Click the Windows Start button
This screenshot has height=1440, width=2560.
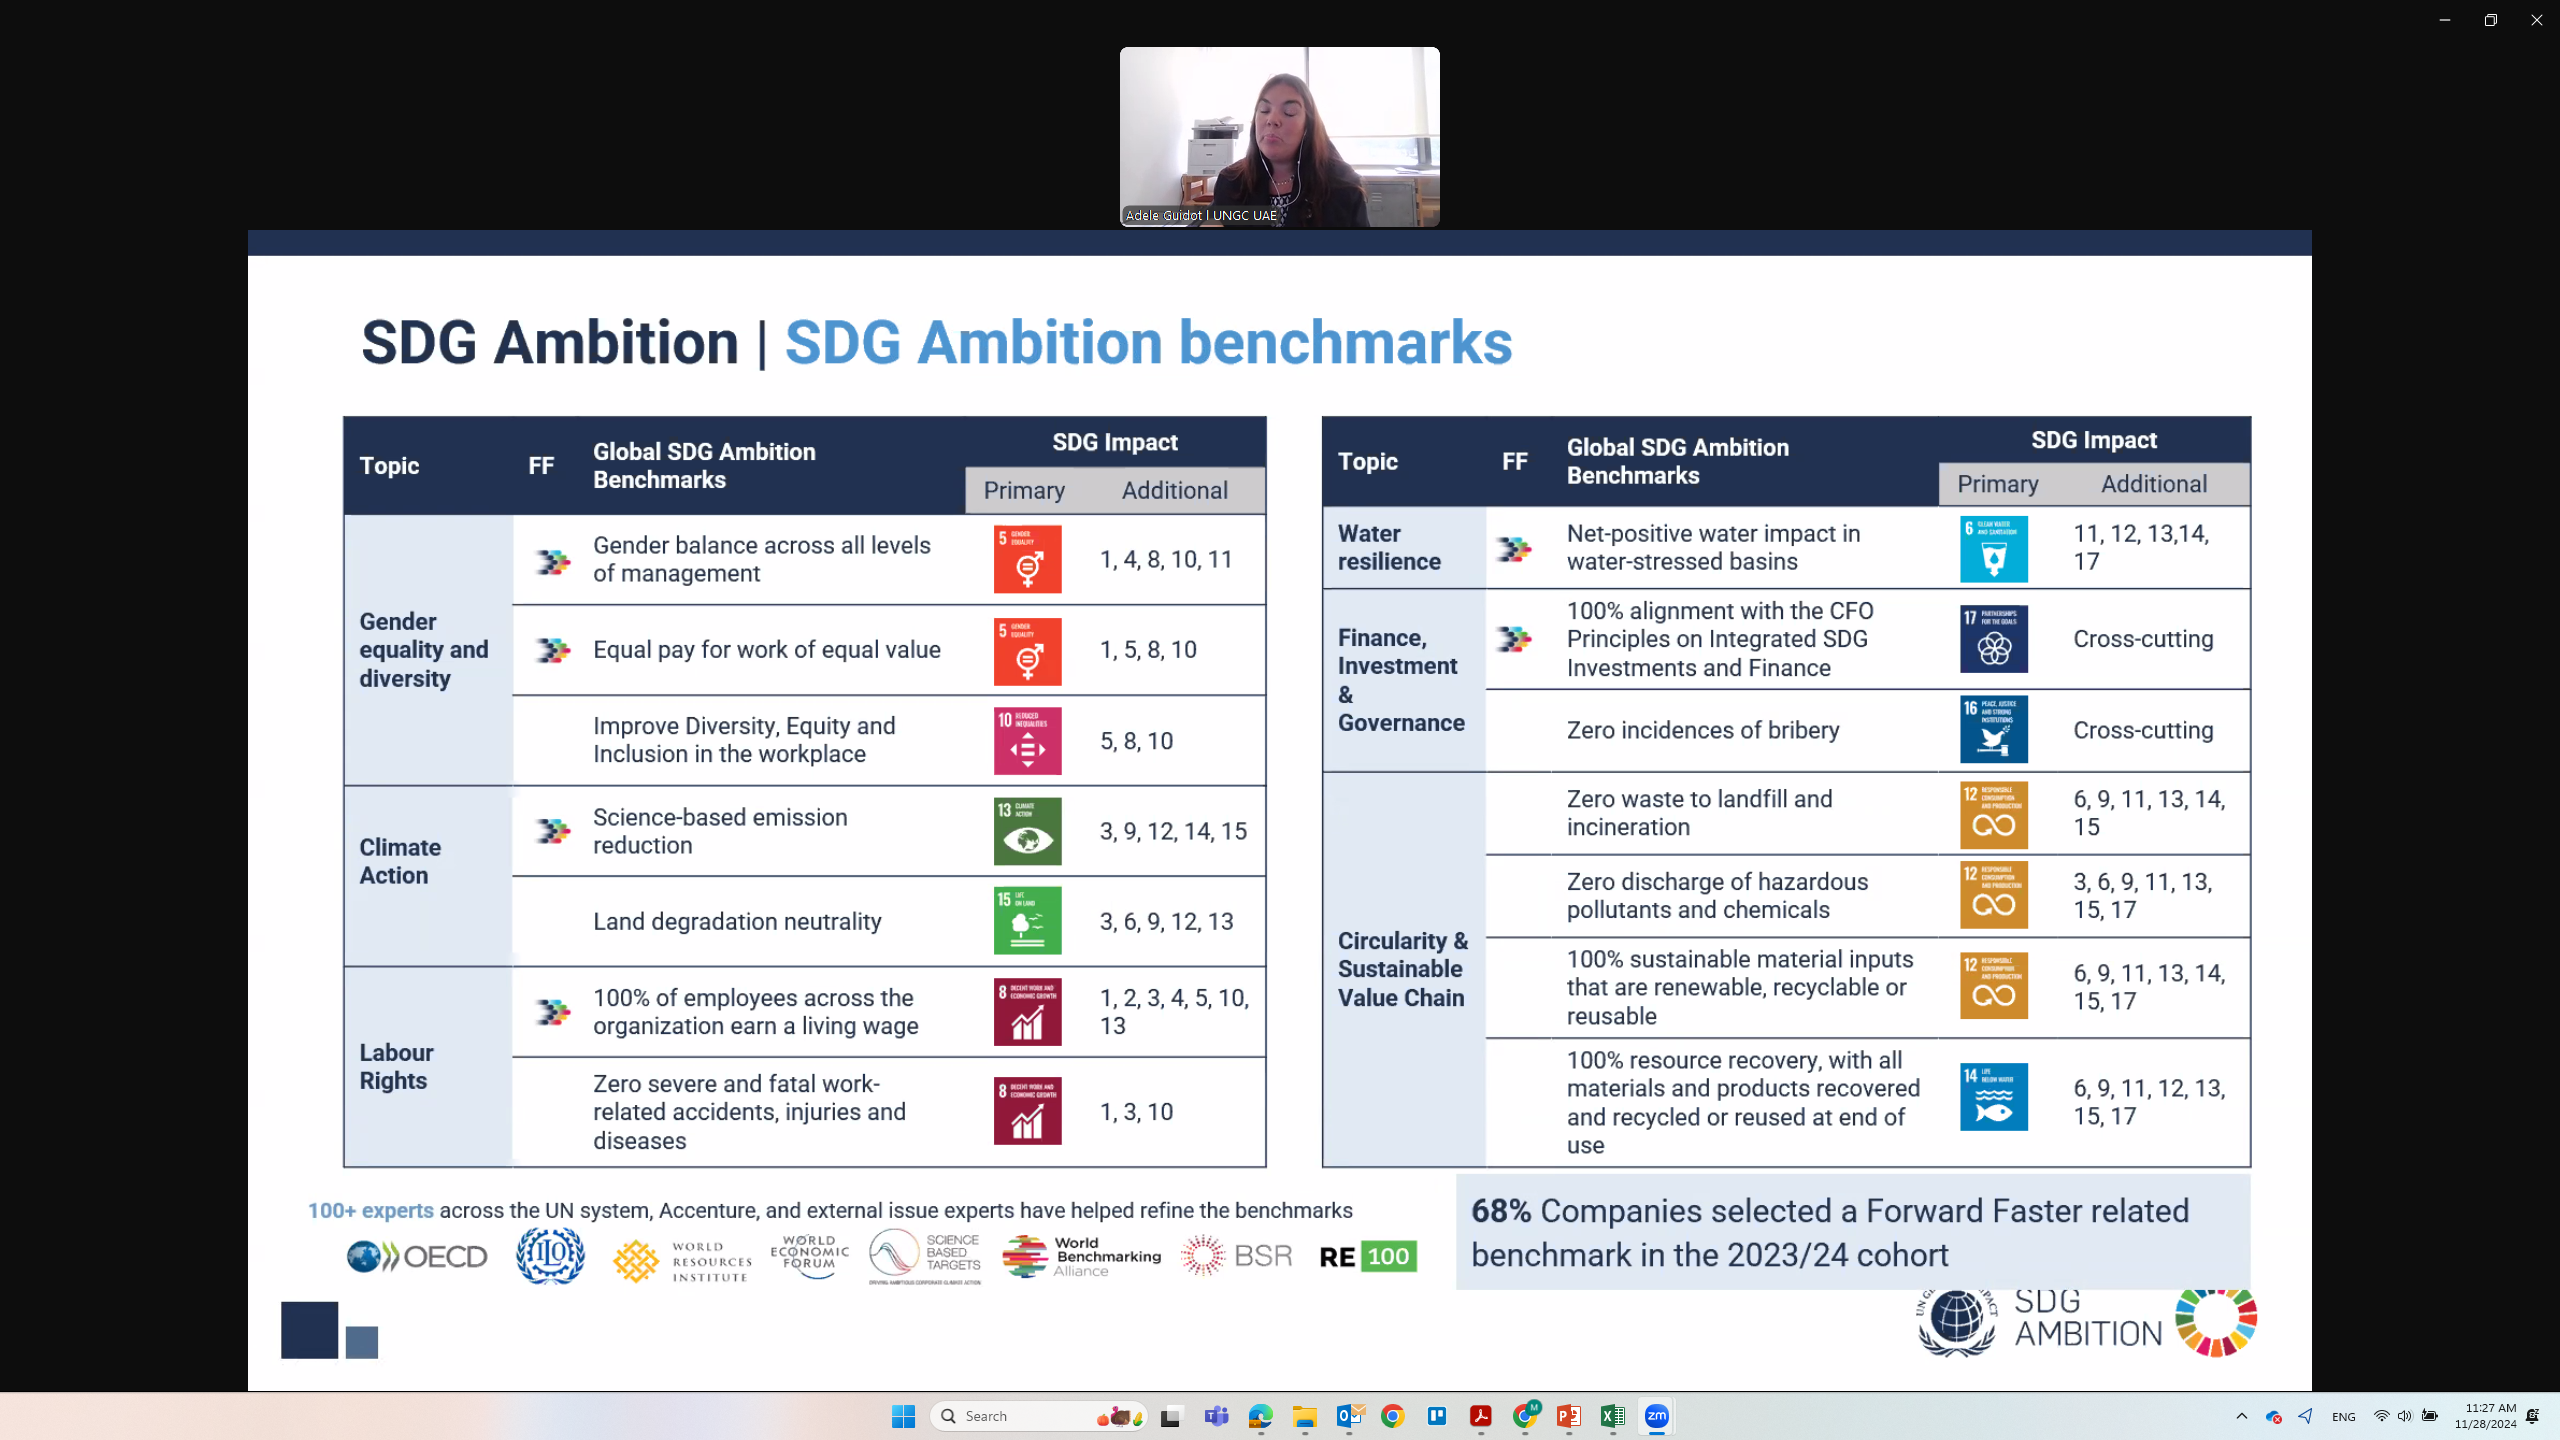point(903,1416)
